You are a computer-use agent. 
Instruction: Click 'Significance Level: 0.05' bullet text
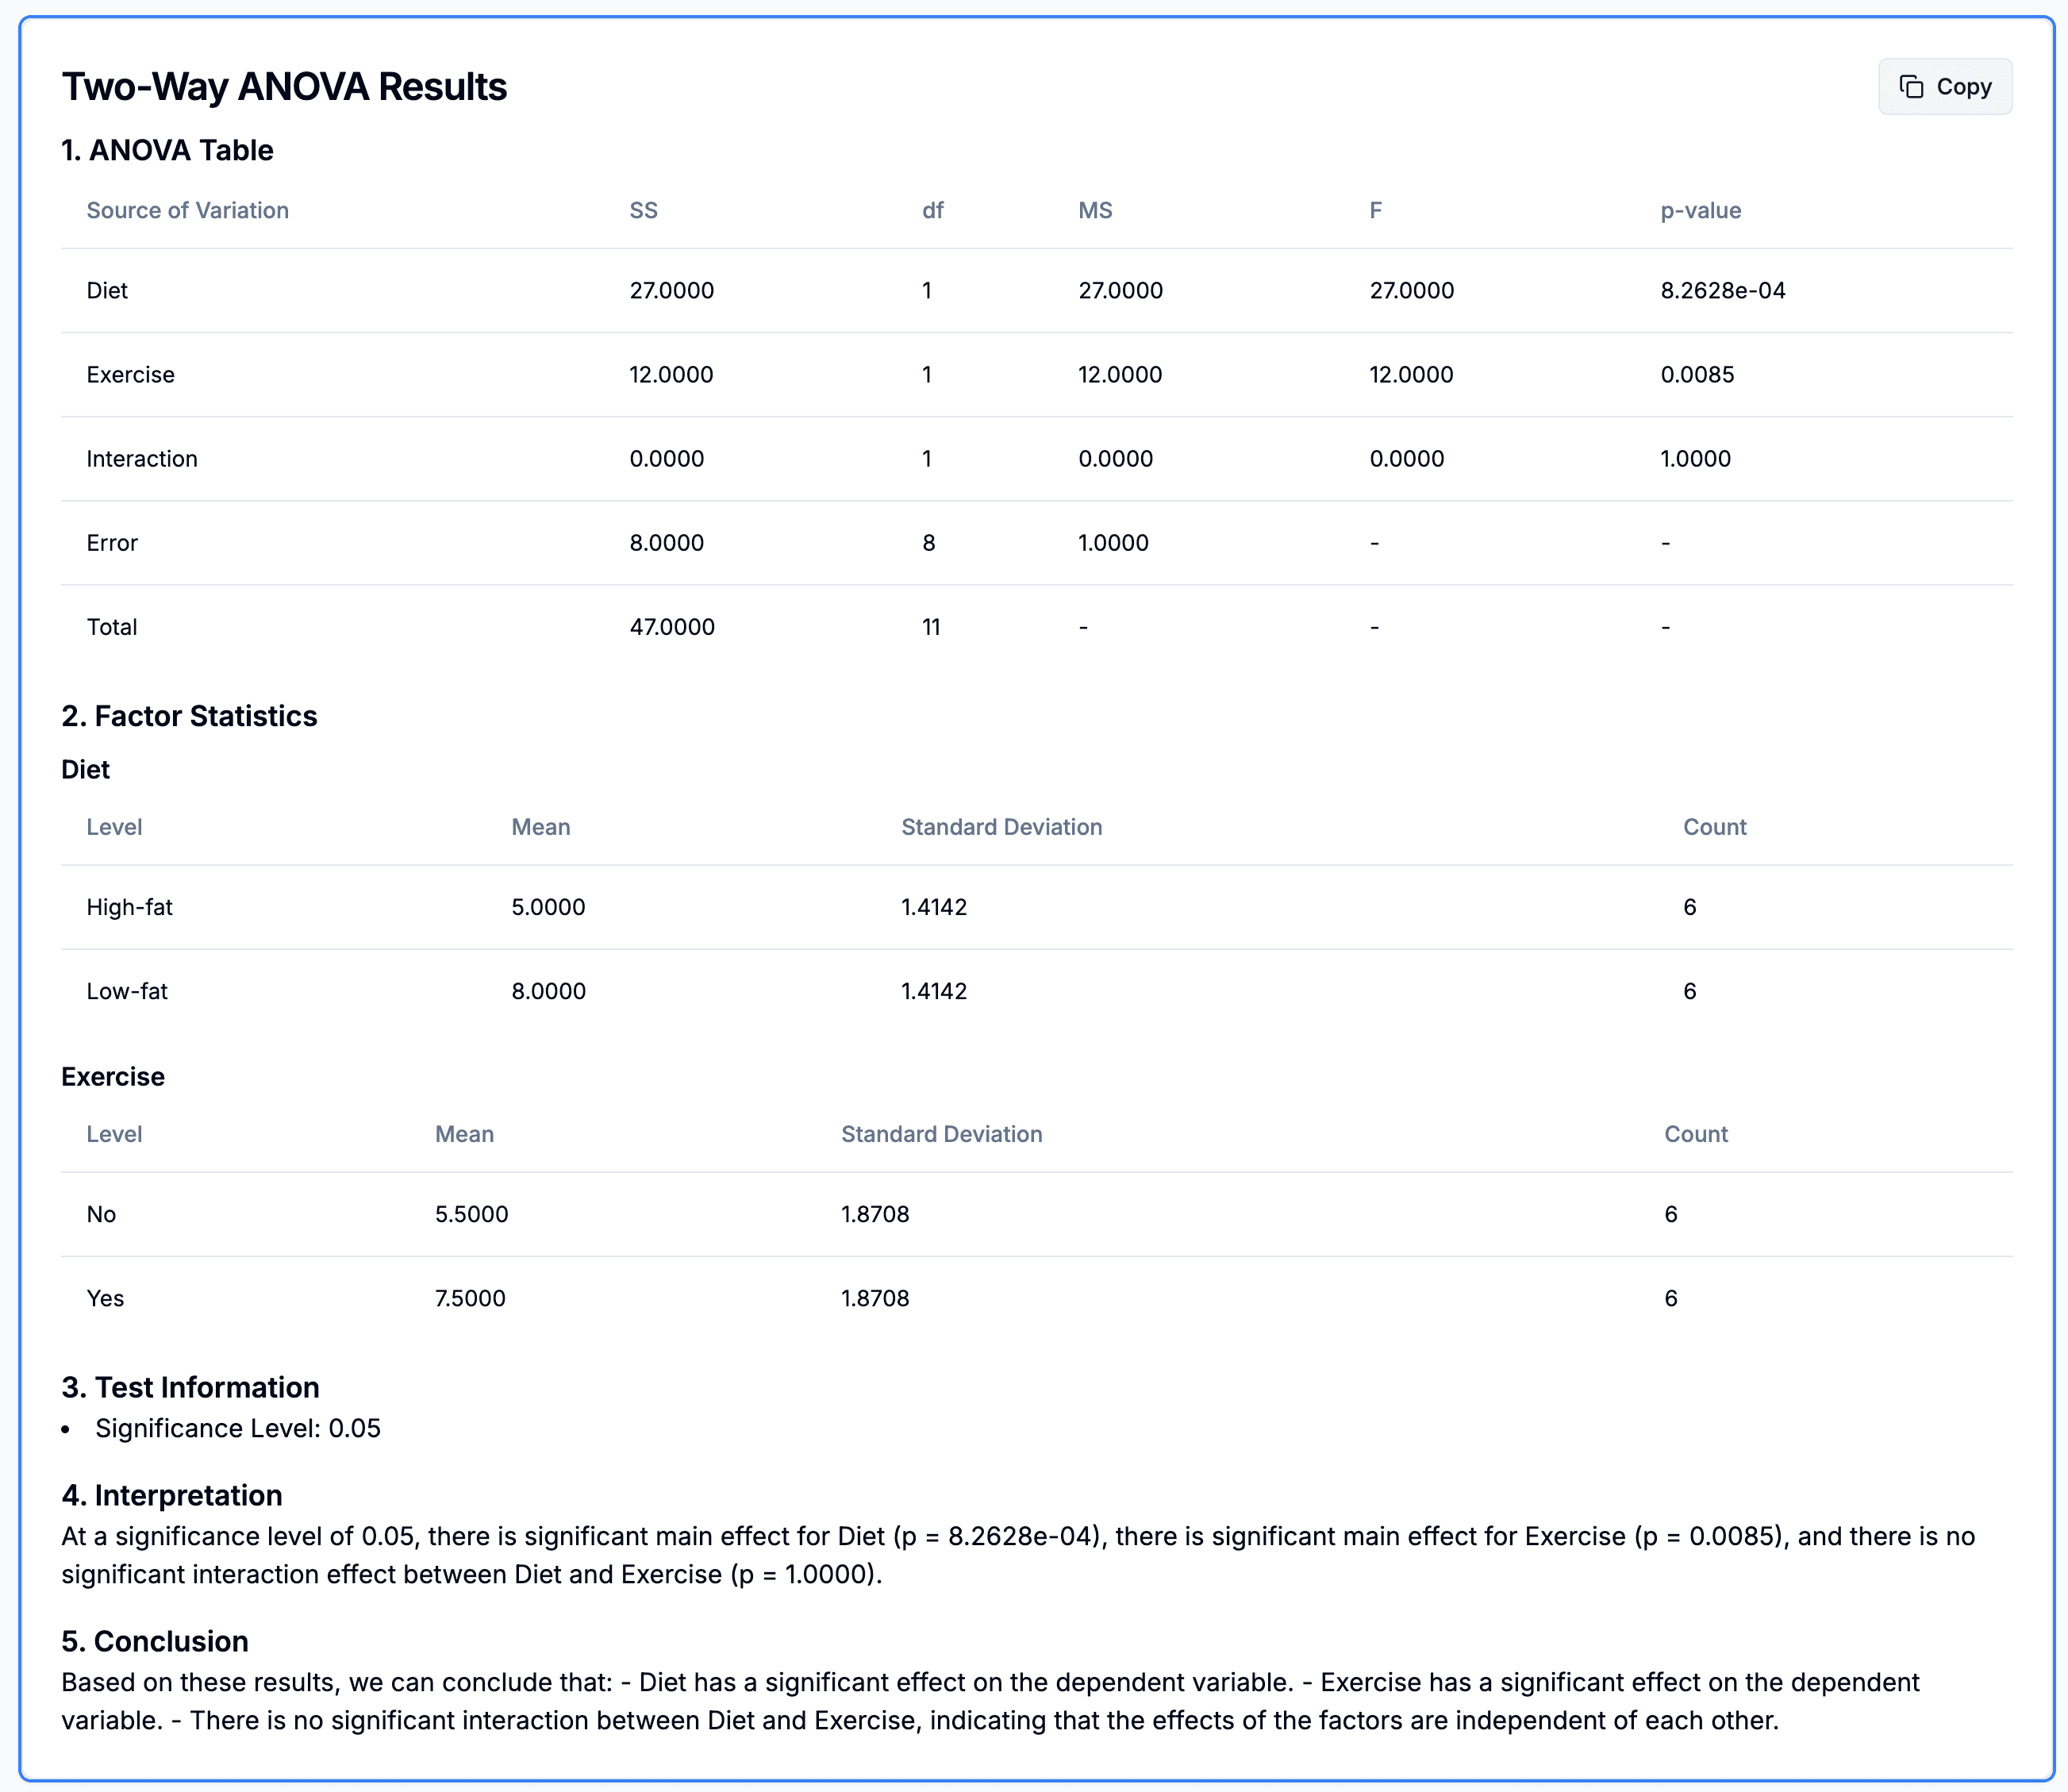click(x=238, y=1428)
